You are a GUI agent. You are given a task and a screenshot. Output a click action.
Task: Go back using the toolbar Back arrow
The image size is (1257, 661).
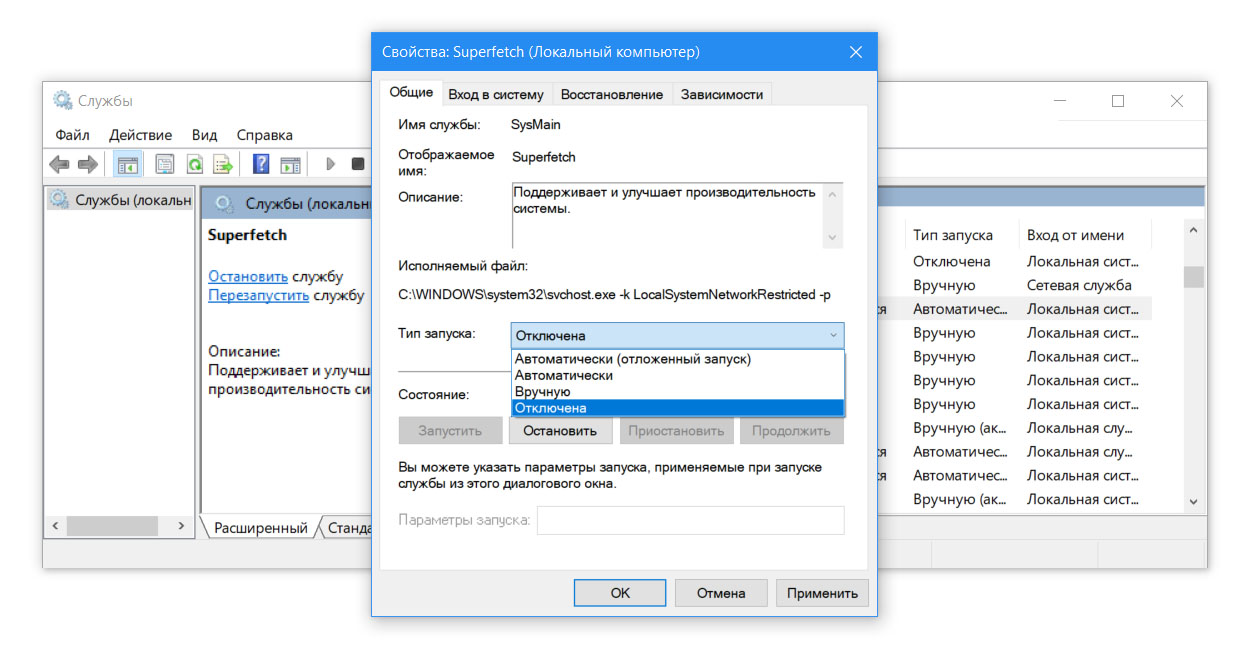(60, 164)
